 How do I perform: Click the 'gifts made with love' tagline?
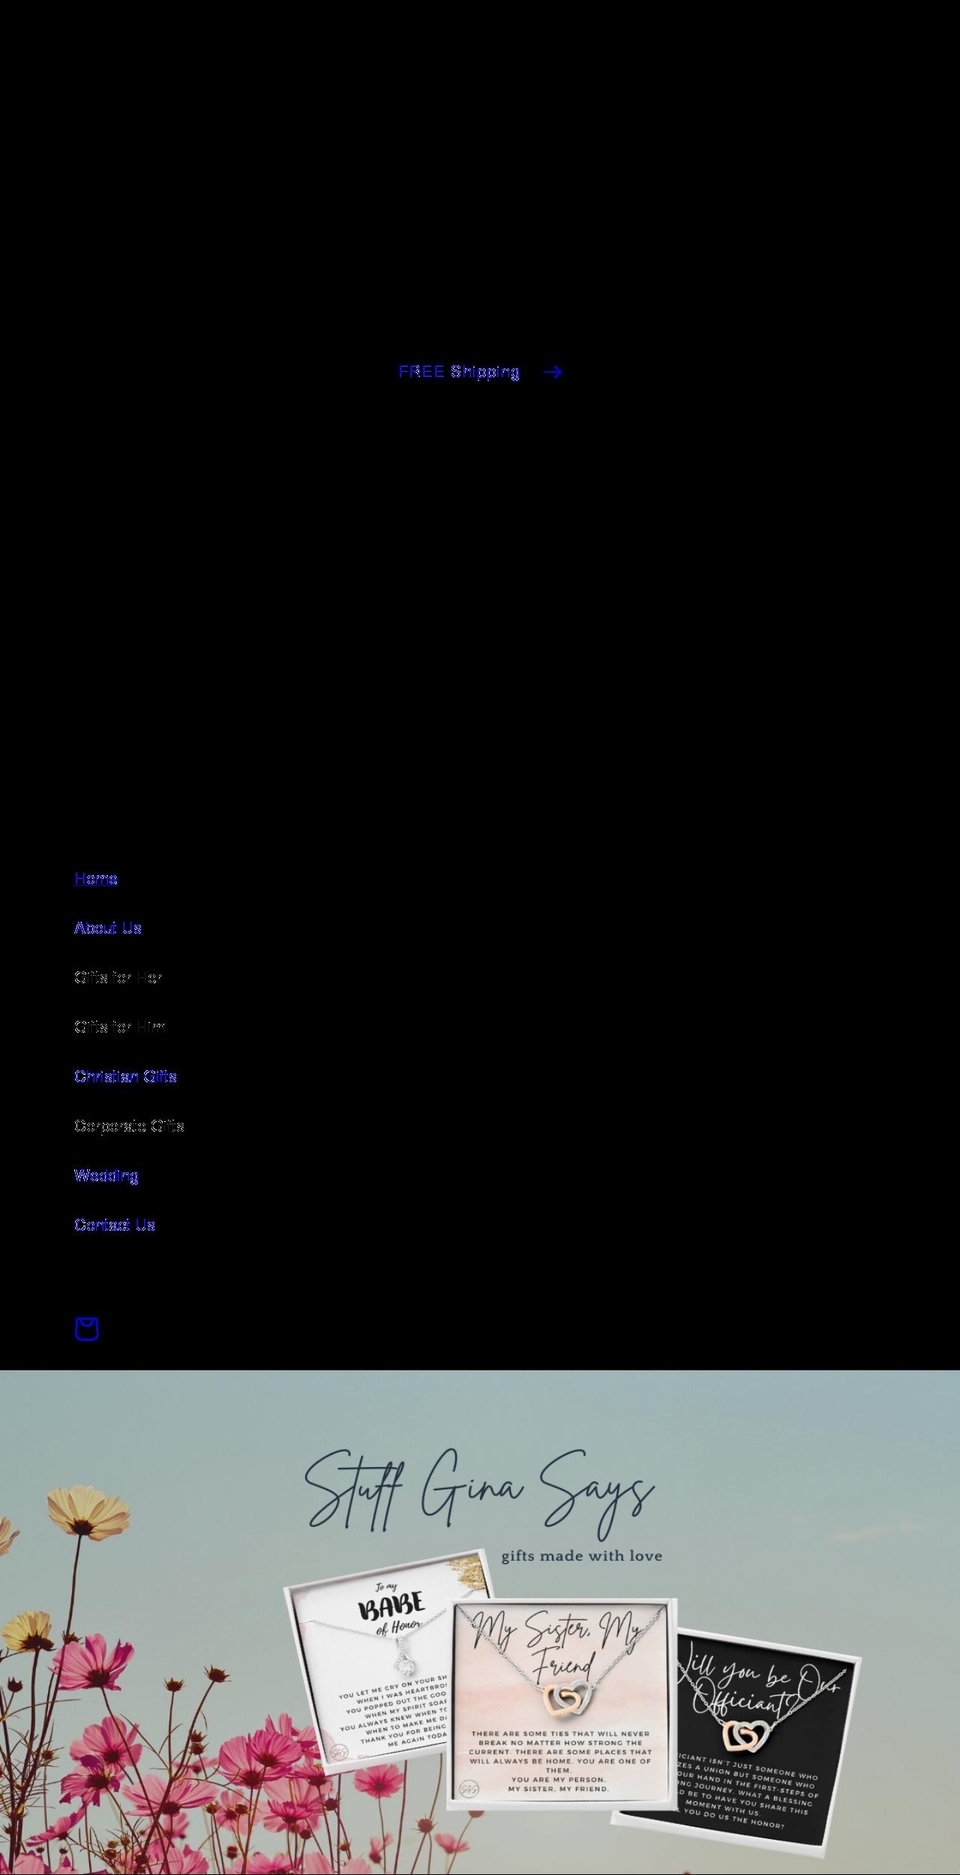[x=581, y=1555]
